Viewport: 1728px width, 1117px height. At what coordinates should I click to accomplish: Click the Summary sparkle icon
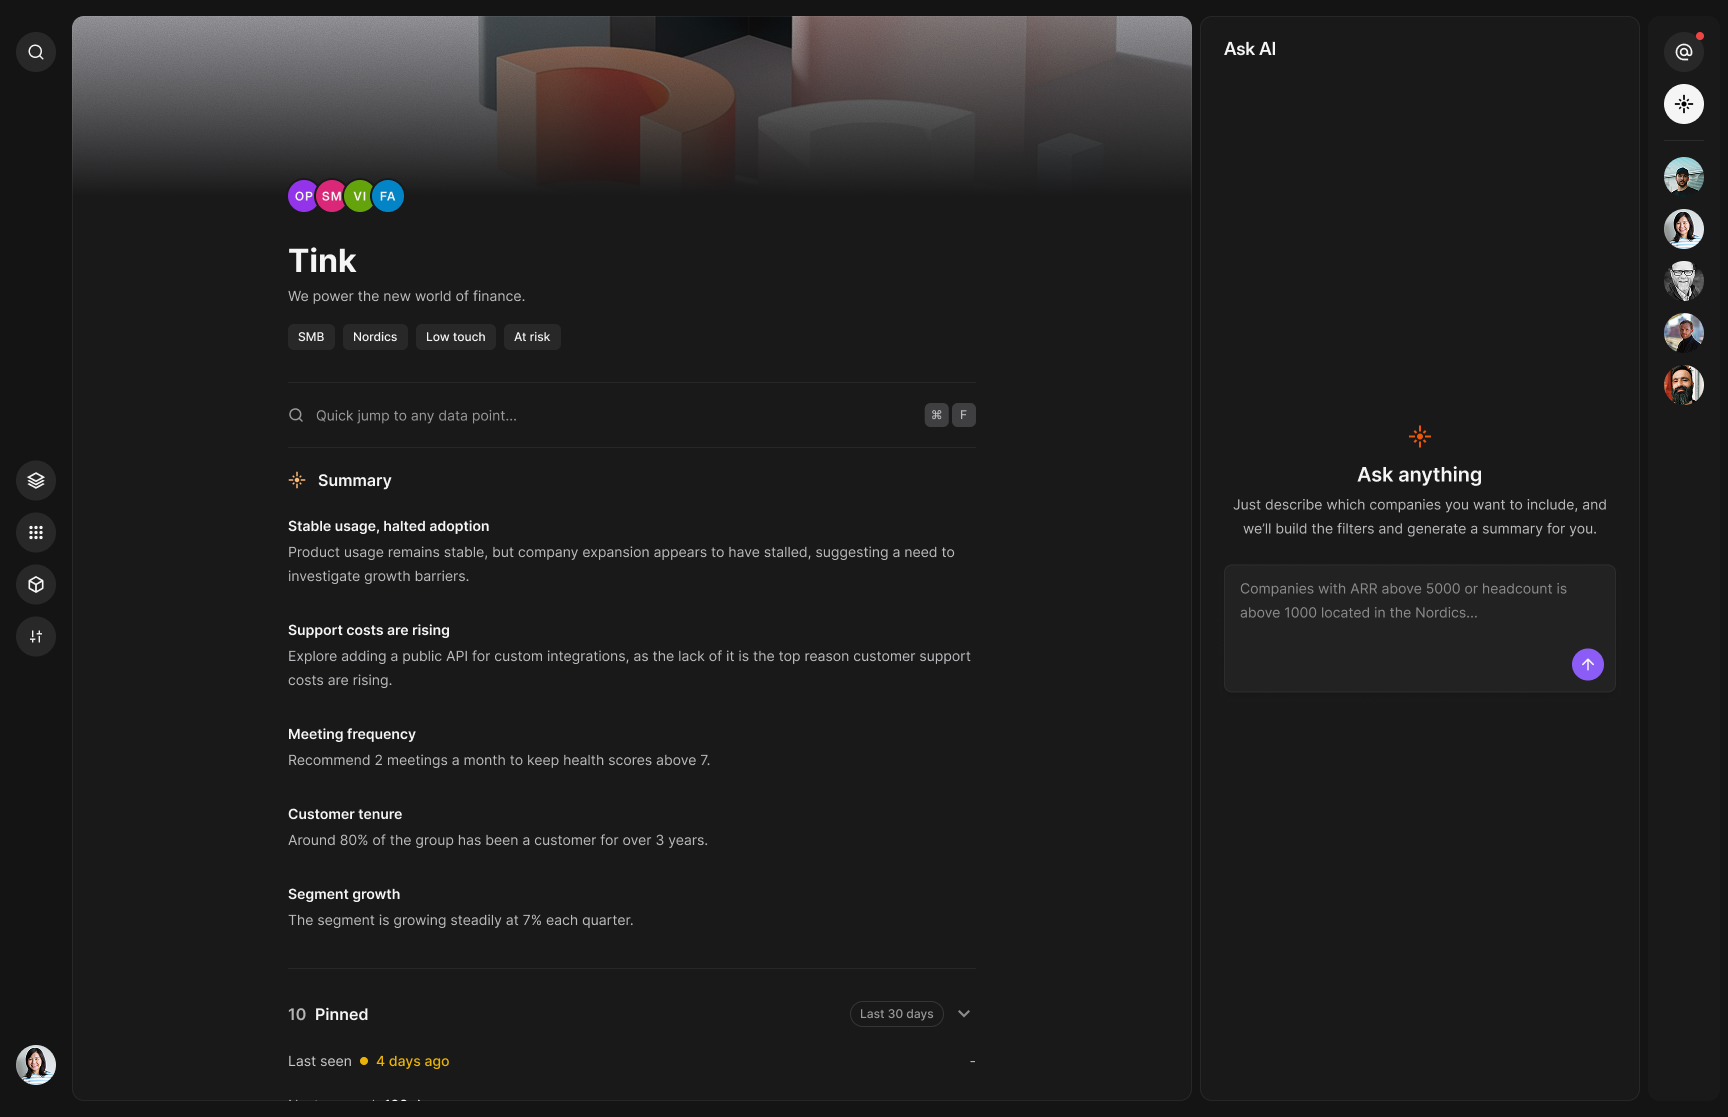(297, 480)
